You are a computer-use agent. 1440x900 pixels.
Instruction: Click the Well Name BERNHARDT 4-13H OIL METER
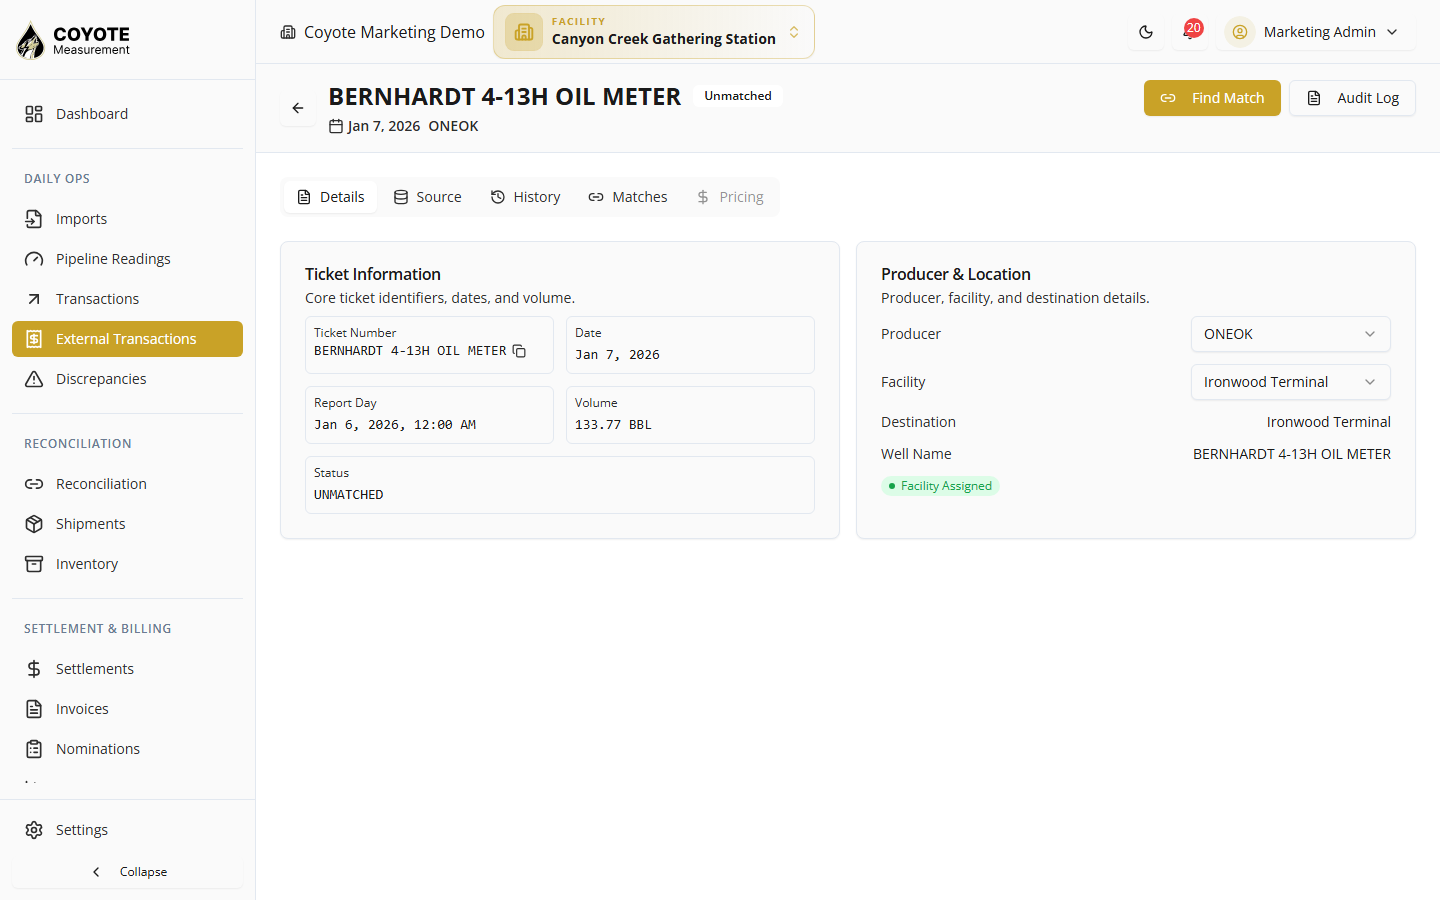(x=1292, y=454)
